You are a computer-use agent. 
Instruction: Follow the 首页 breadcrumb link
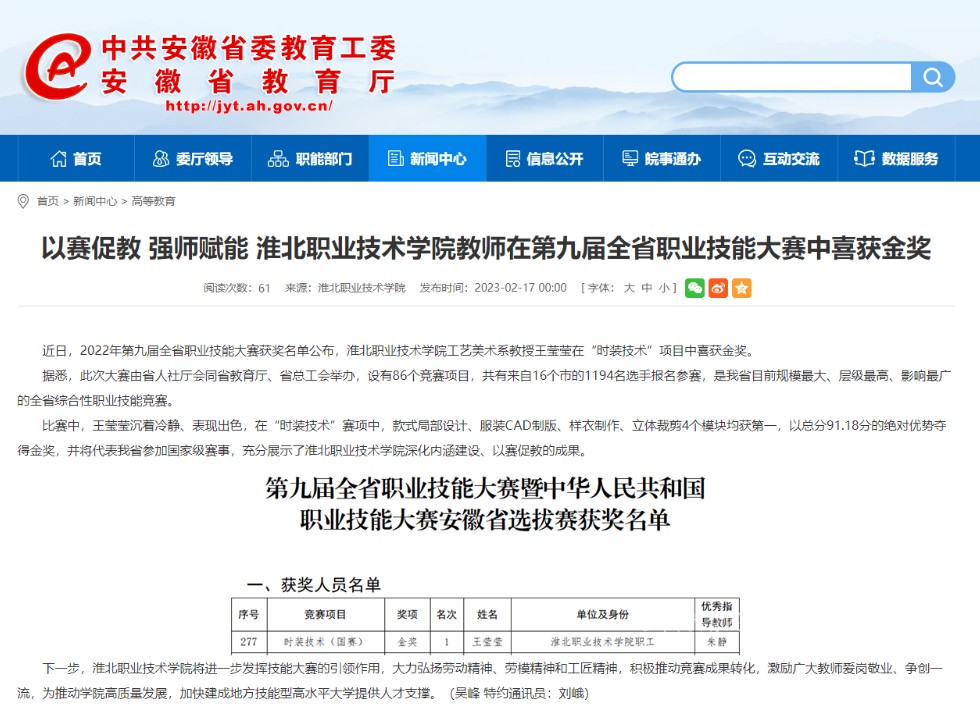[x=48, y=201]
